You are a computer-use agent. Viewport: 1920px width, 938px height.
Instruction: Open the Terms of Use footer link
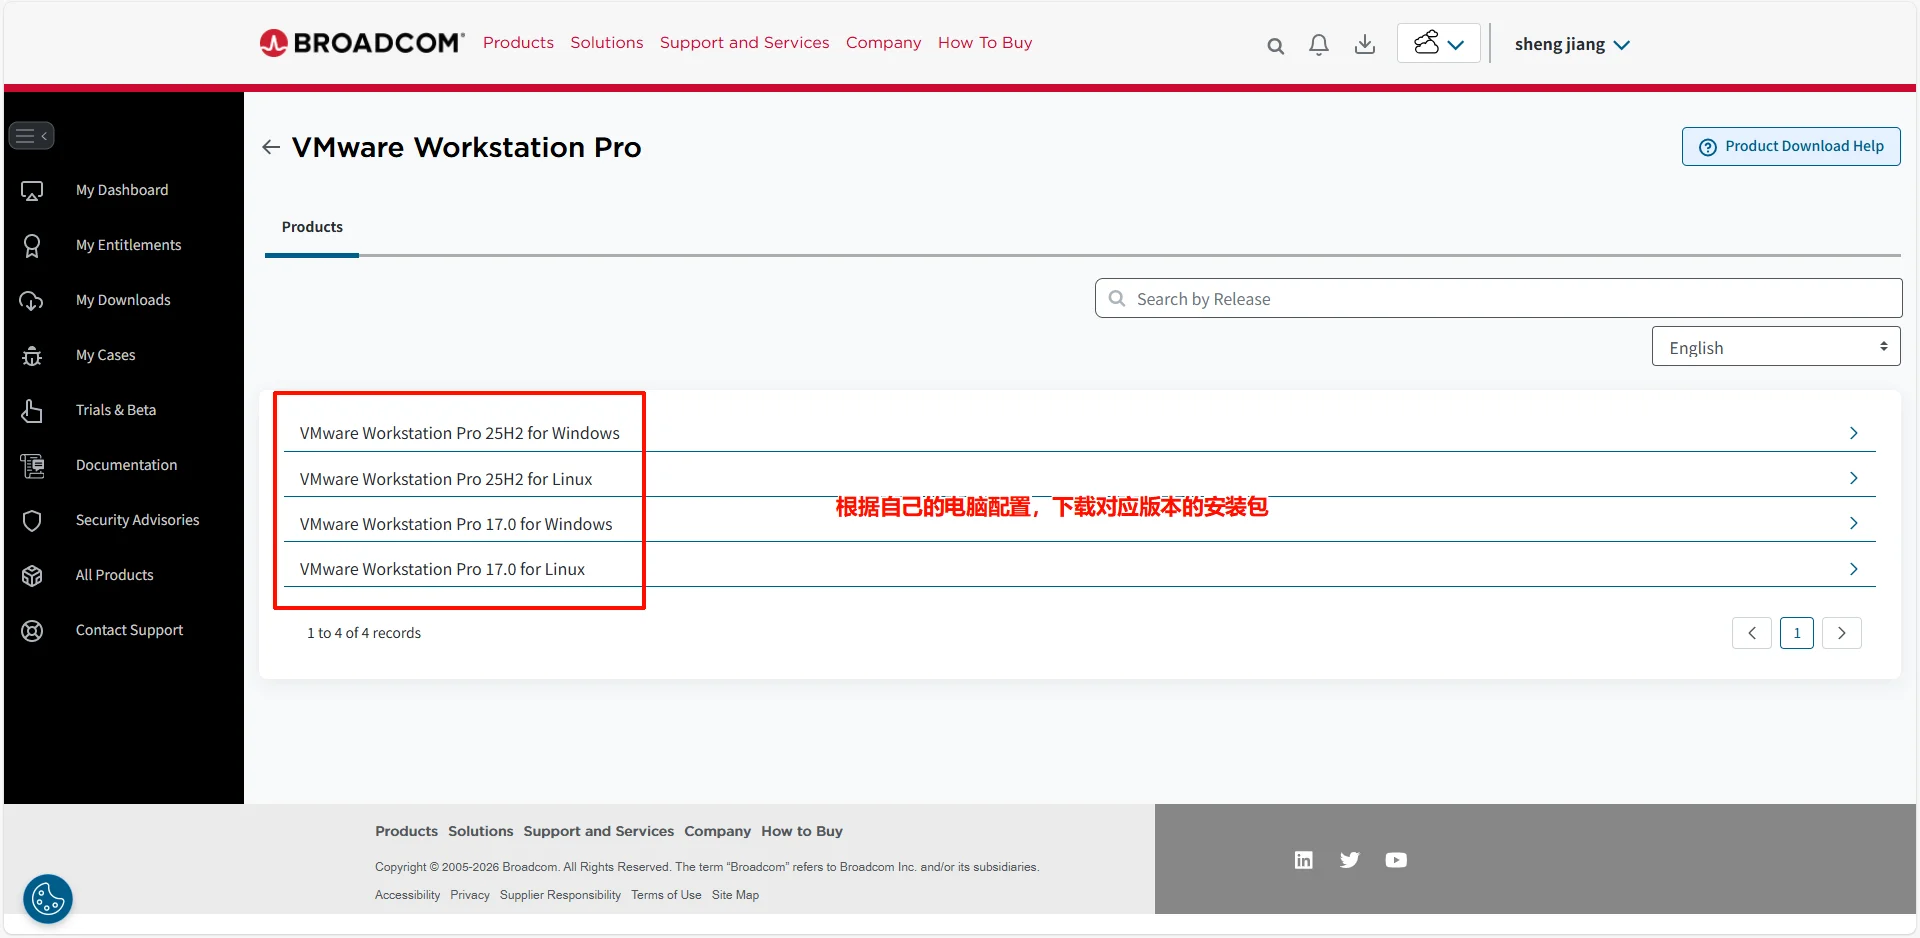pos(666,895)
